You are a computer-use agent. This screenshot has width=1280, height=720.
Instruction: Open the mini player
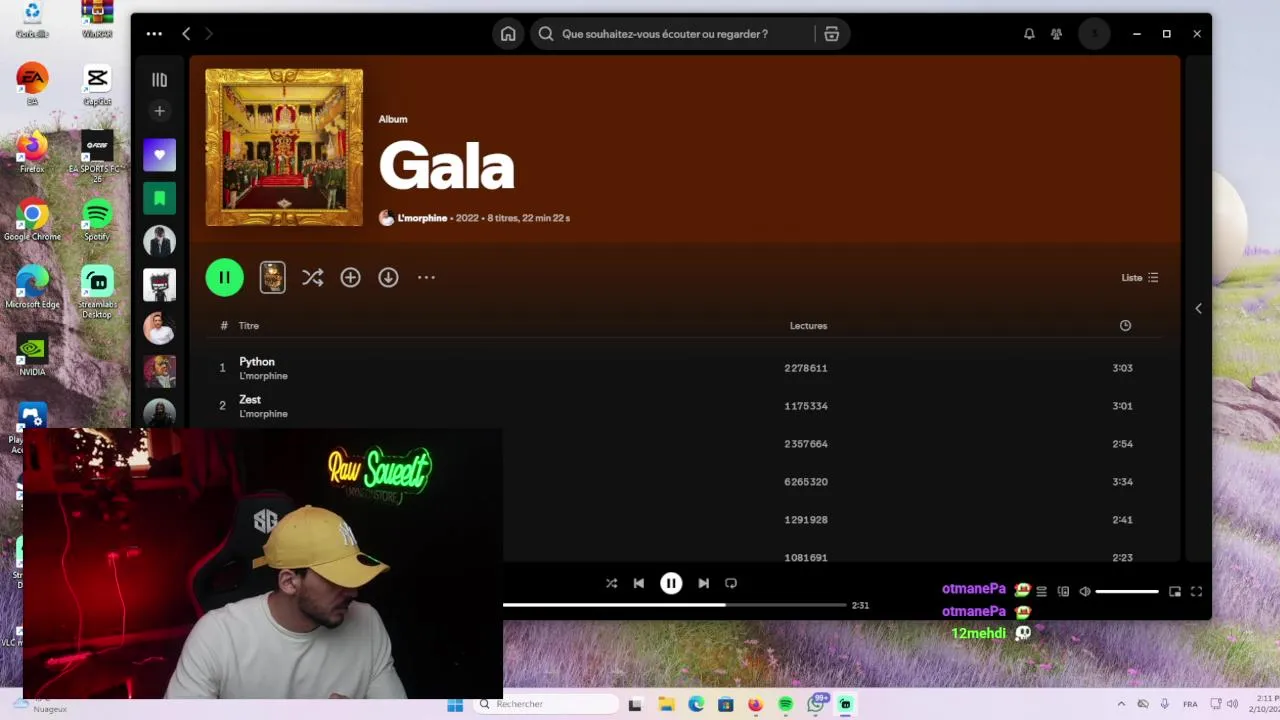click(x=1175, y=591)
